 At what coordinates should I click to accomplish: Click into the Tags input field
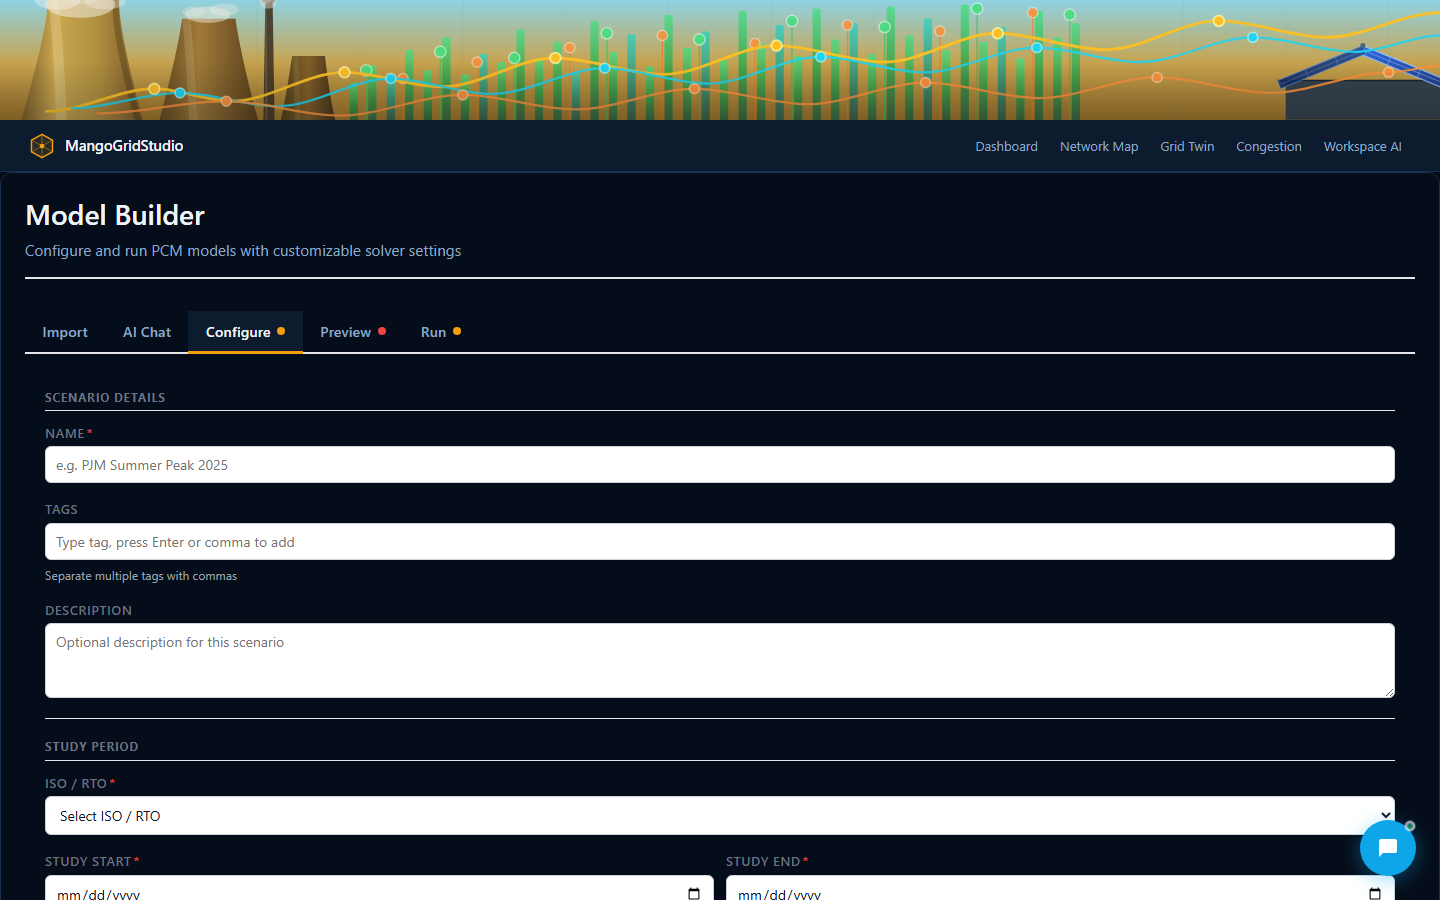pos(720,542)
